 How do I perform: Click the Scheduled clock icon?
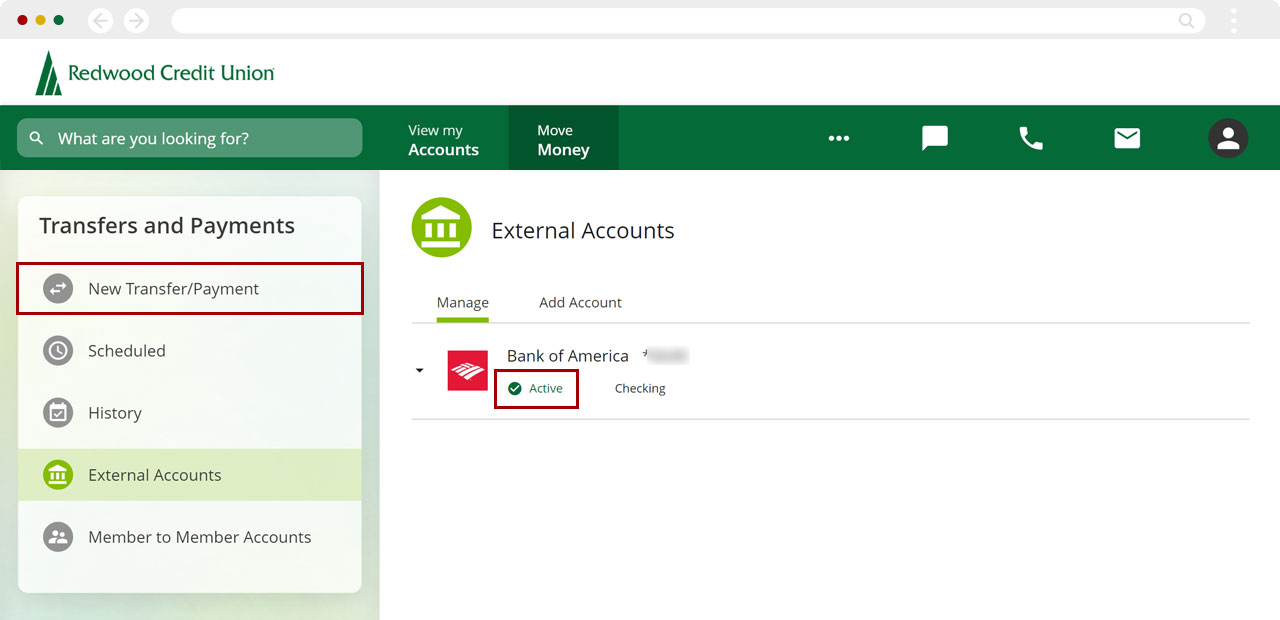[x=58, y=351]
